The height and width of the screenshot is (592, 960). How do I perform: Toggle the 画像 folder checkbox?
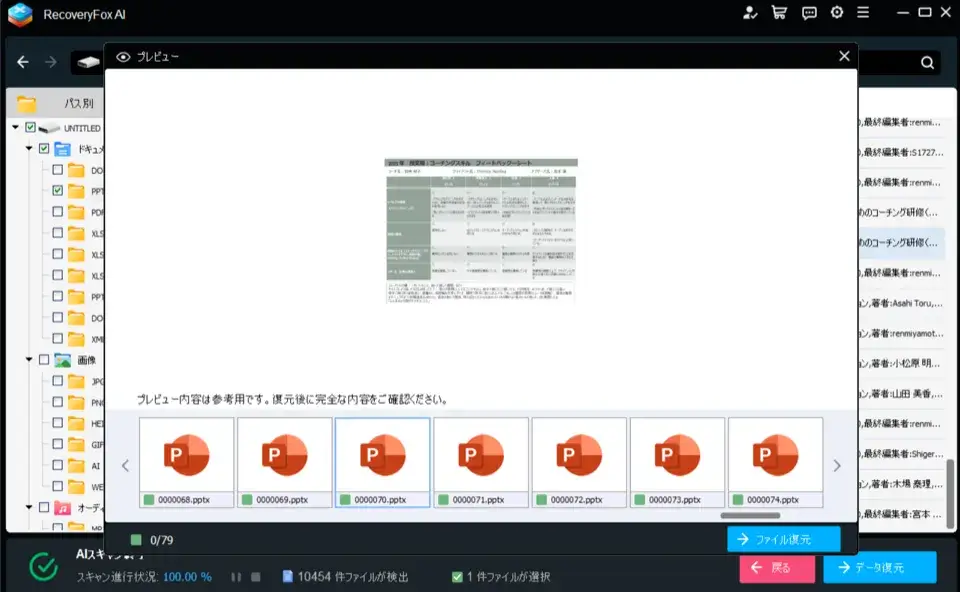[x=44, y=360]
